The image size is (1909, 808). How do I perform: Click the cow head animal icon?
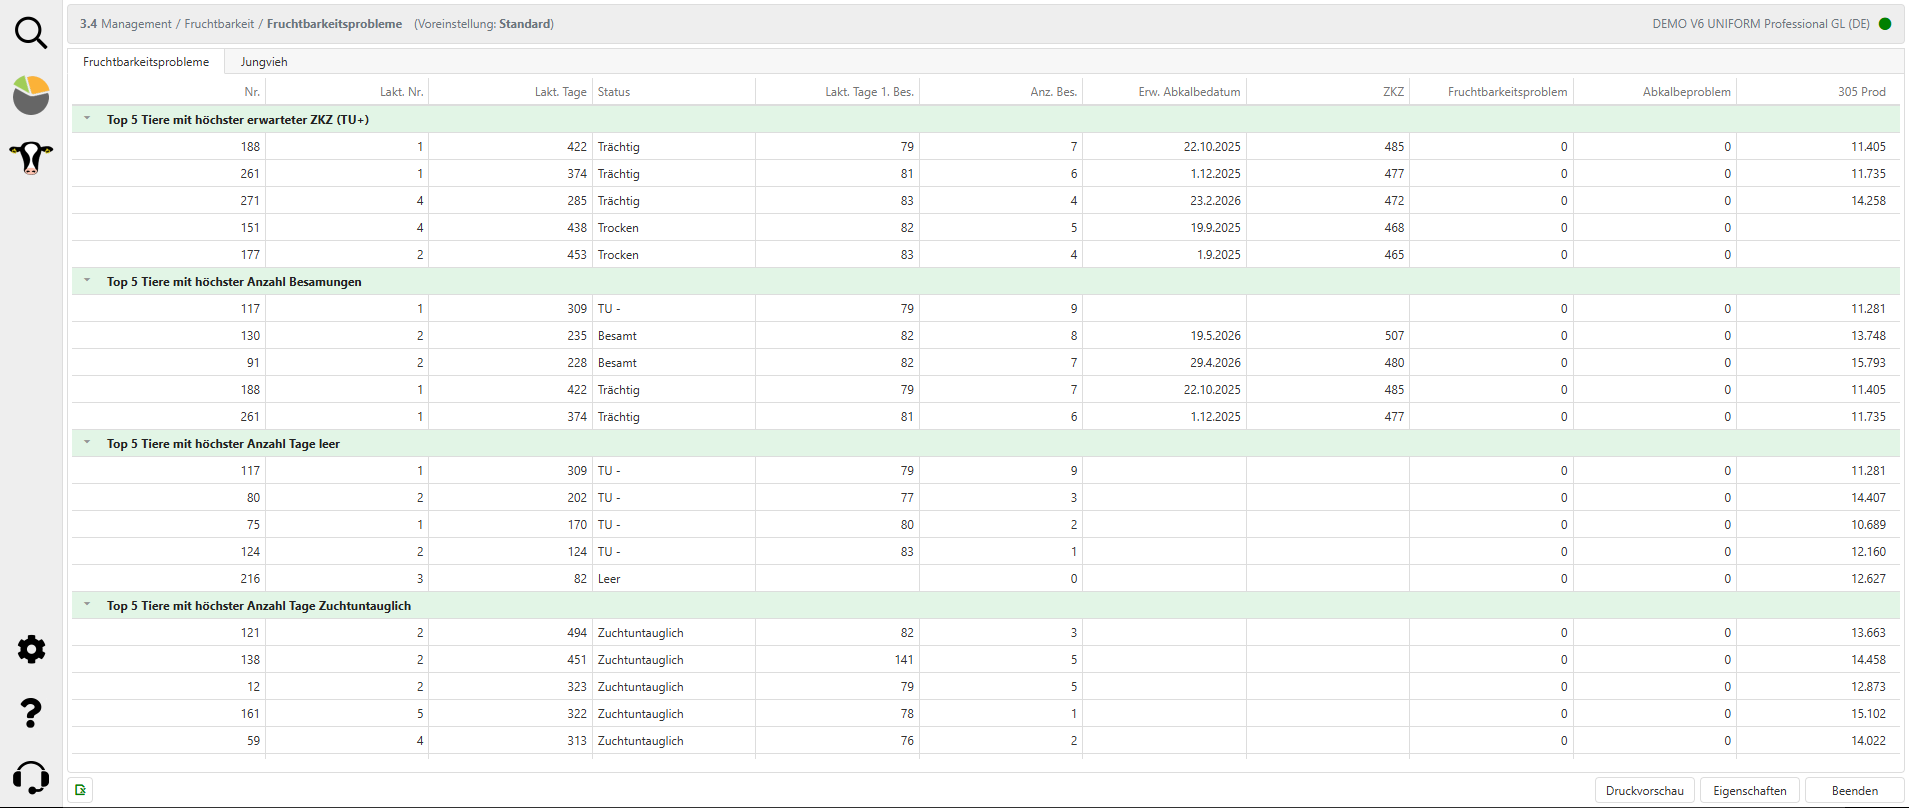click(31, 157)
